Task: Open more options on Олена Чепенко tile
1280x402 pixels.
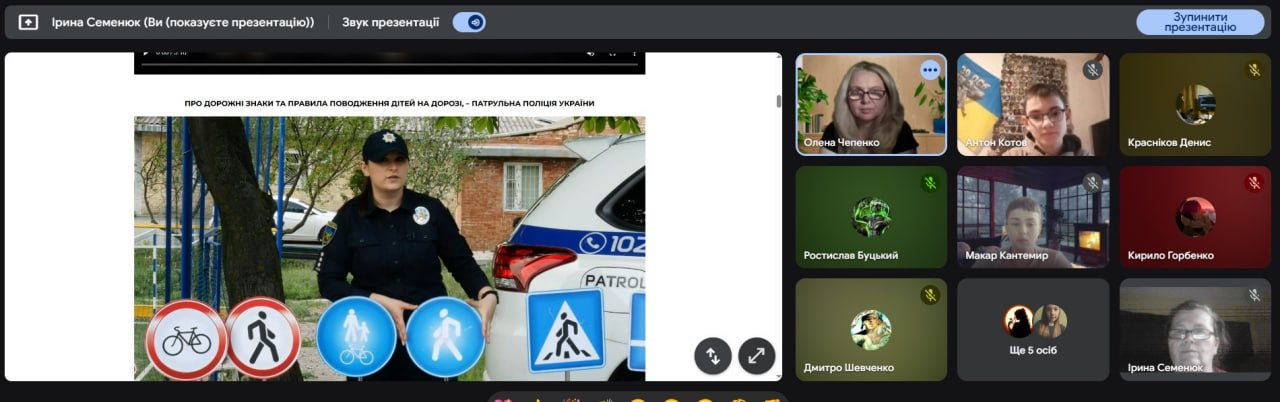Action: pyautogui.click(x=930, y=70)
